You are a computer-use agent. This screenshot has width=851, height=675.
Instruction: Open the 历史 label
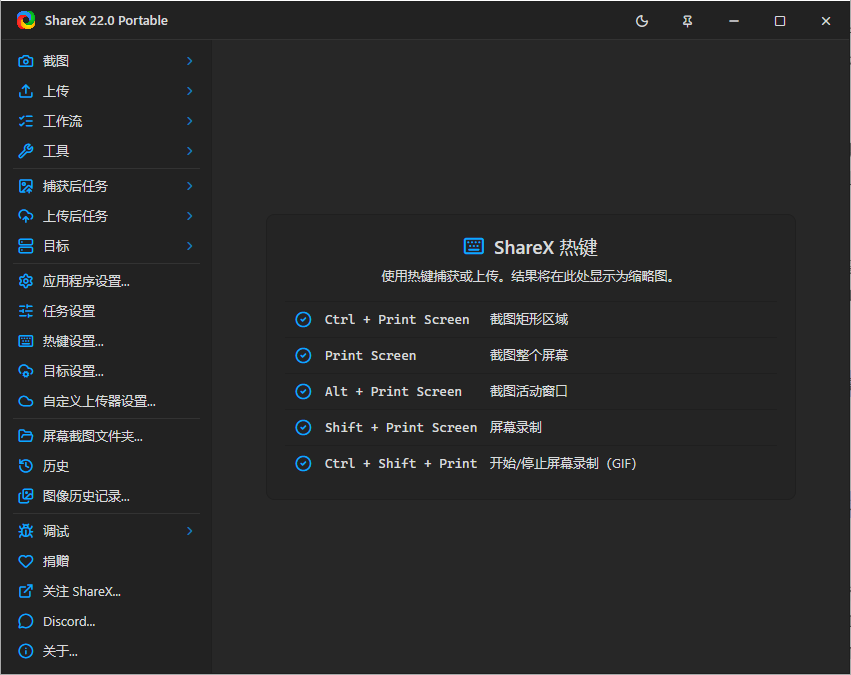coord(56,466)
